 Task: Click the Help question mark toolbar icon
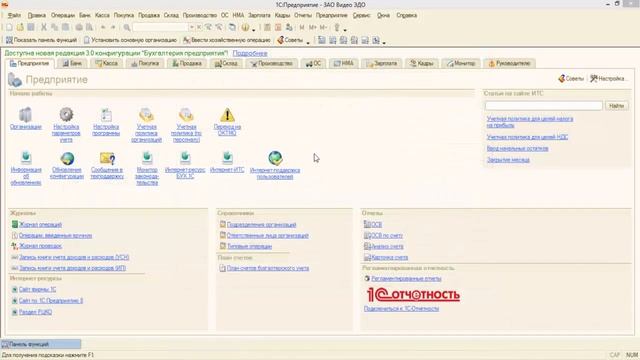(245, 27)
